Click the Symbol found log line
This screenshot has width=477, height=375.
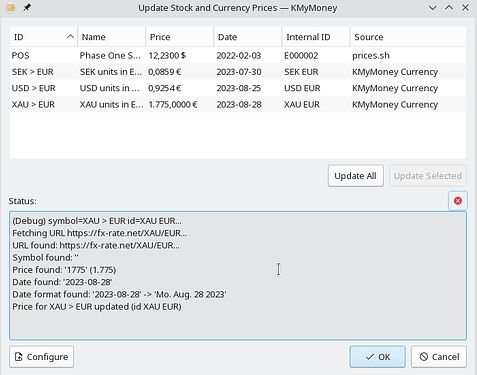[46, 258]
